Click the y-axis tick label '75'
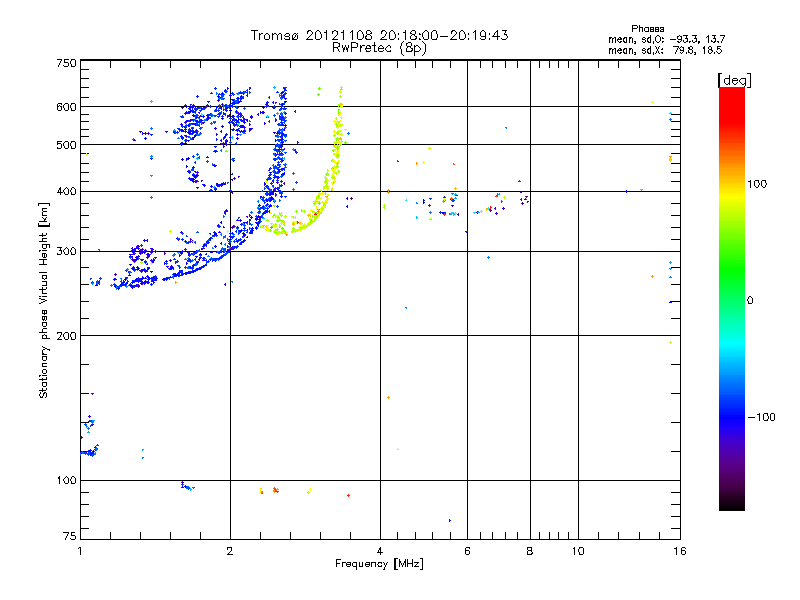Screen dimensions: 800x600 point(70,536)
